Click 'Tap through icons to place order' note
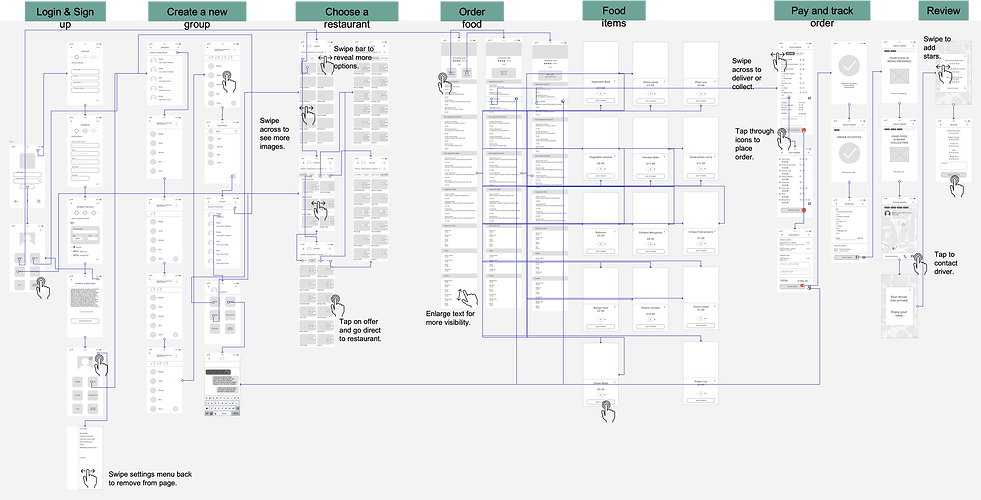 pyautogui.click(x=755, y=144)
